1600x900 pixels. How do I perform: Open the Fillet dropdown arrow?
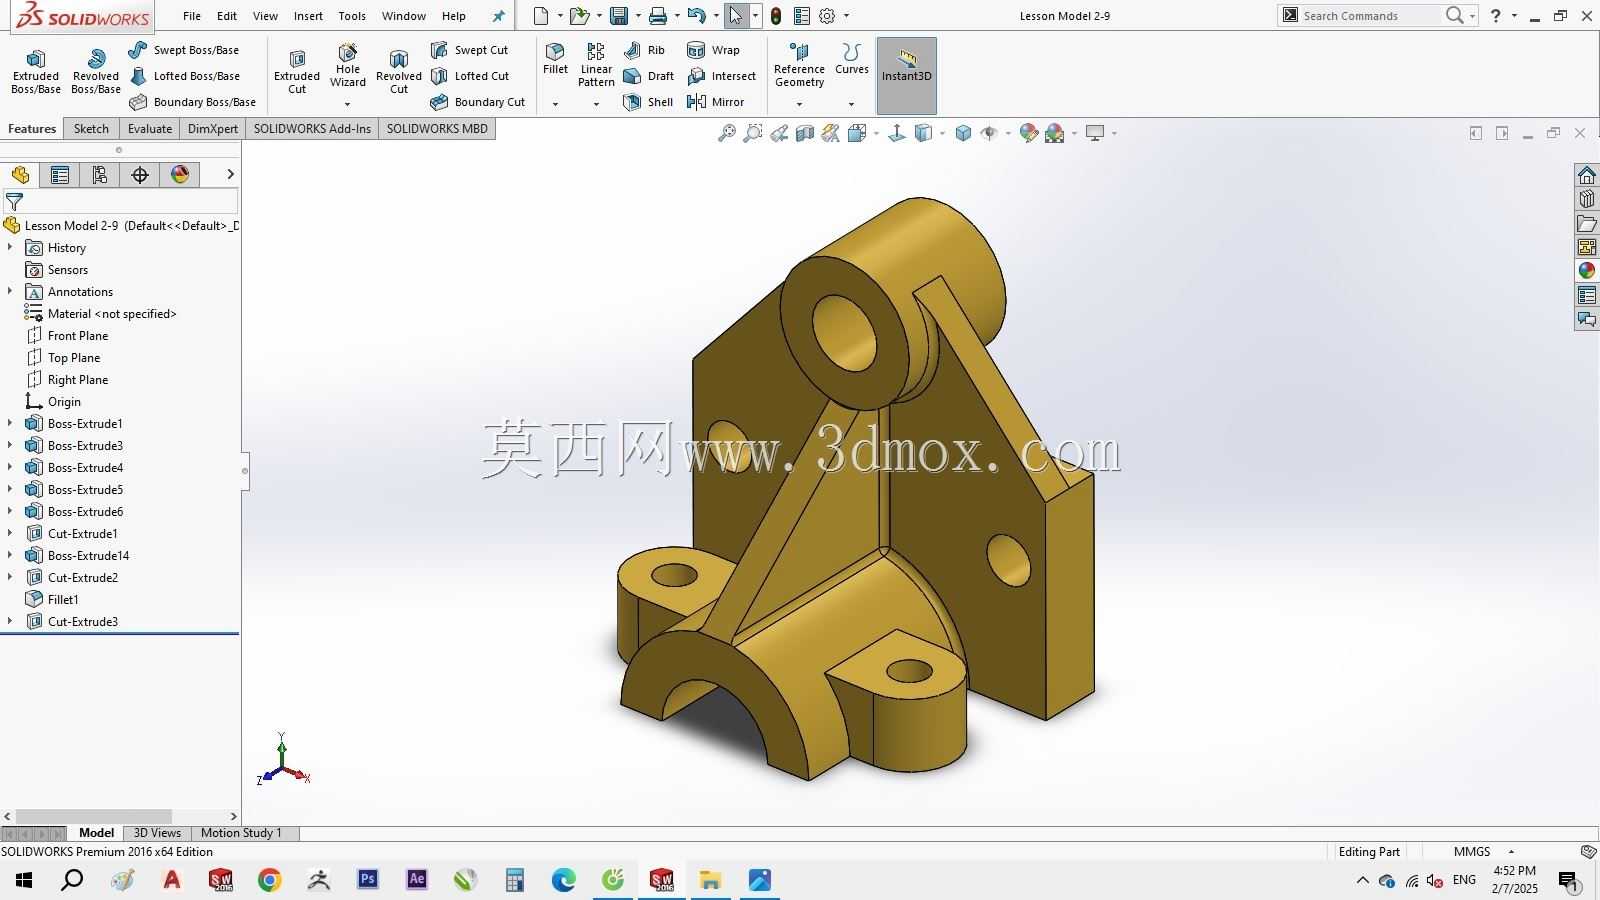(x=555, y=104)
